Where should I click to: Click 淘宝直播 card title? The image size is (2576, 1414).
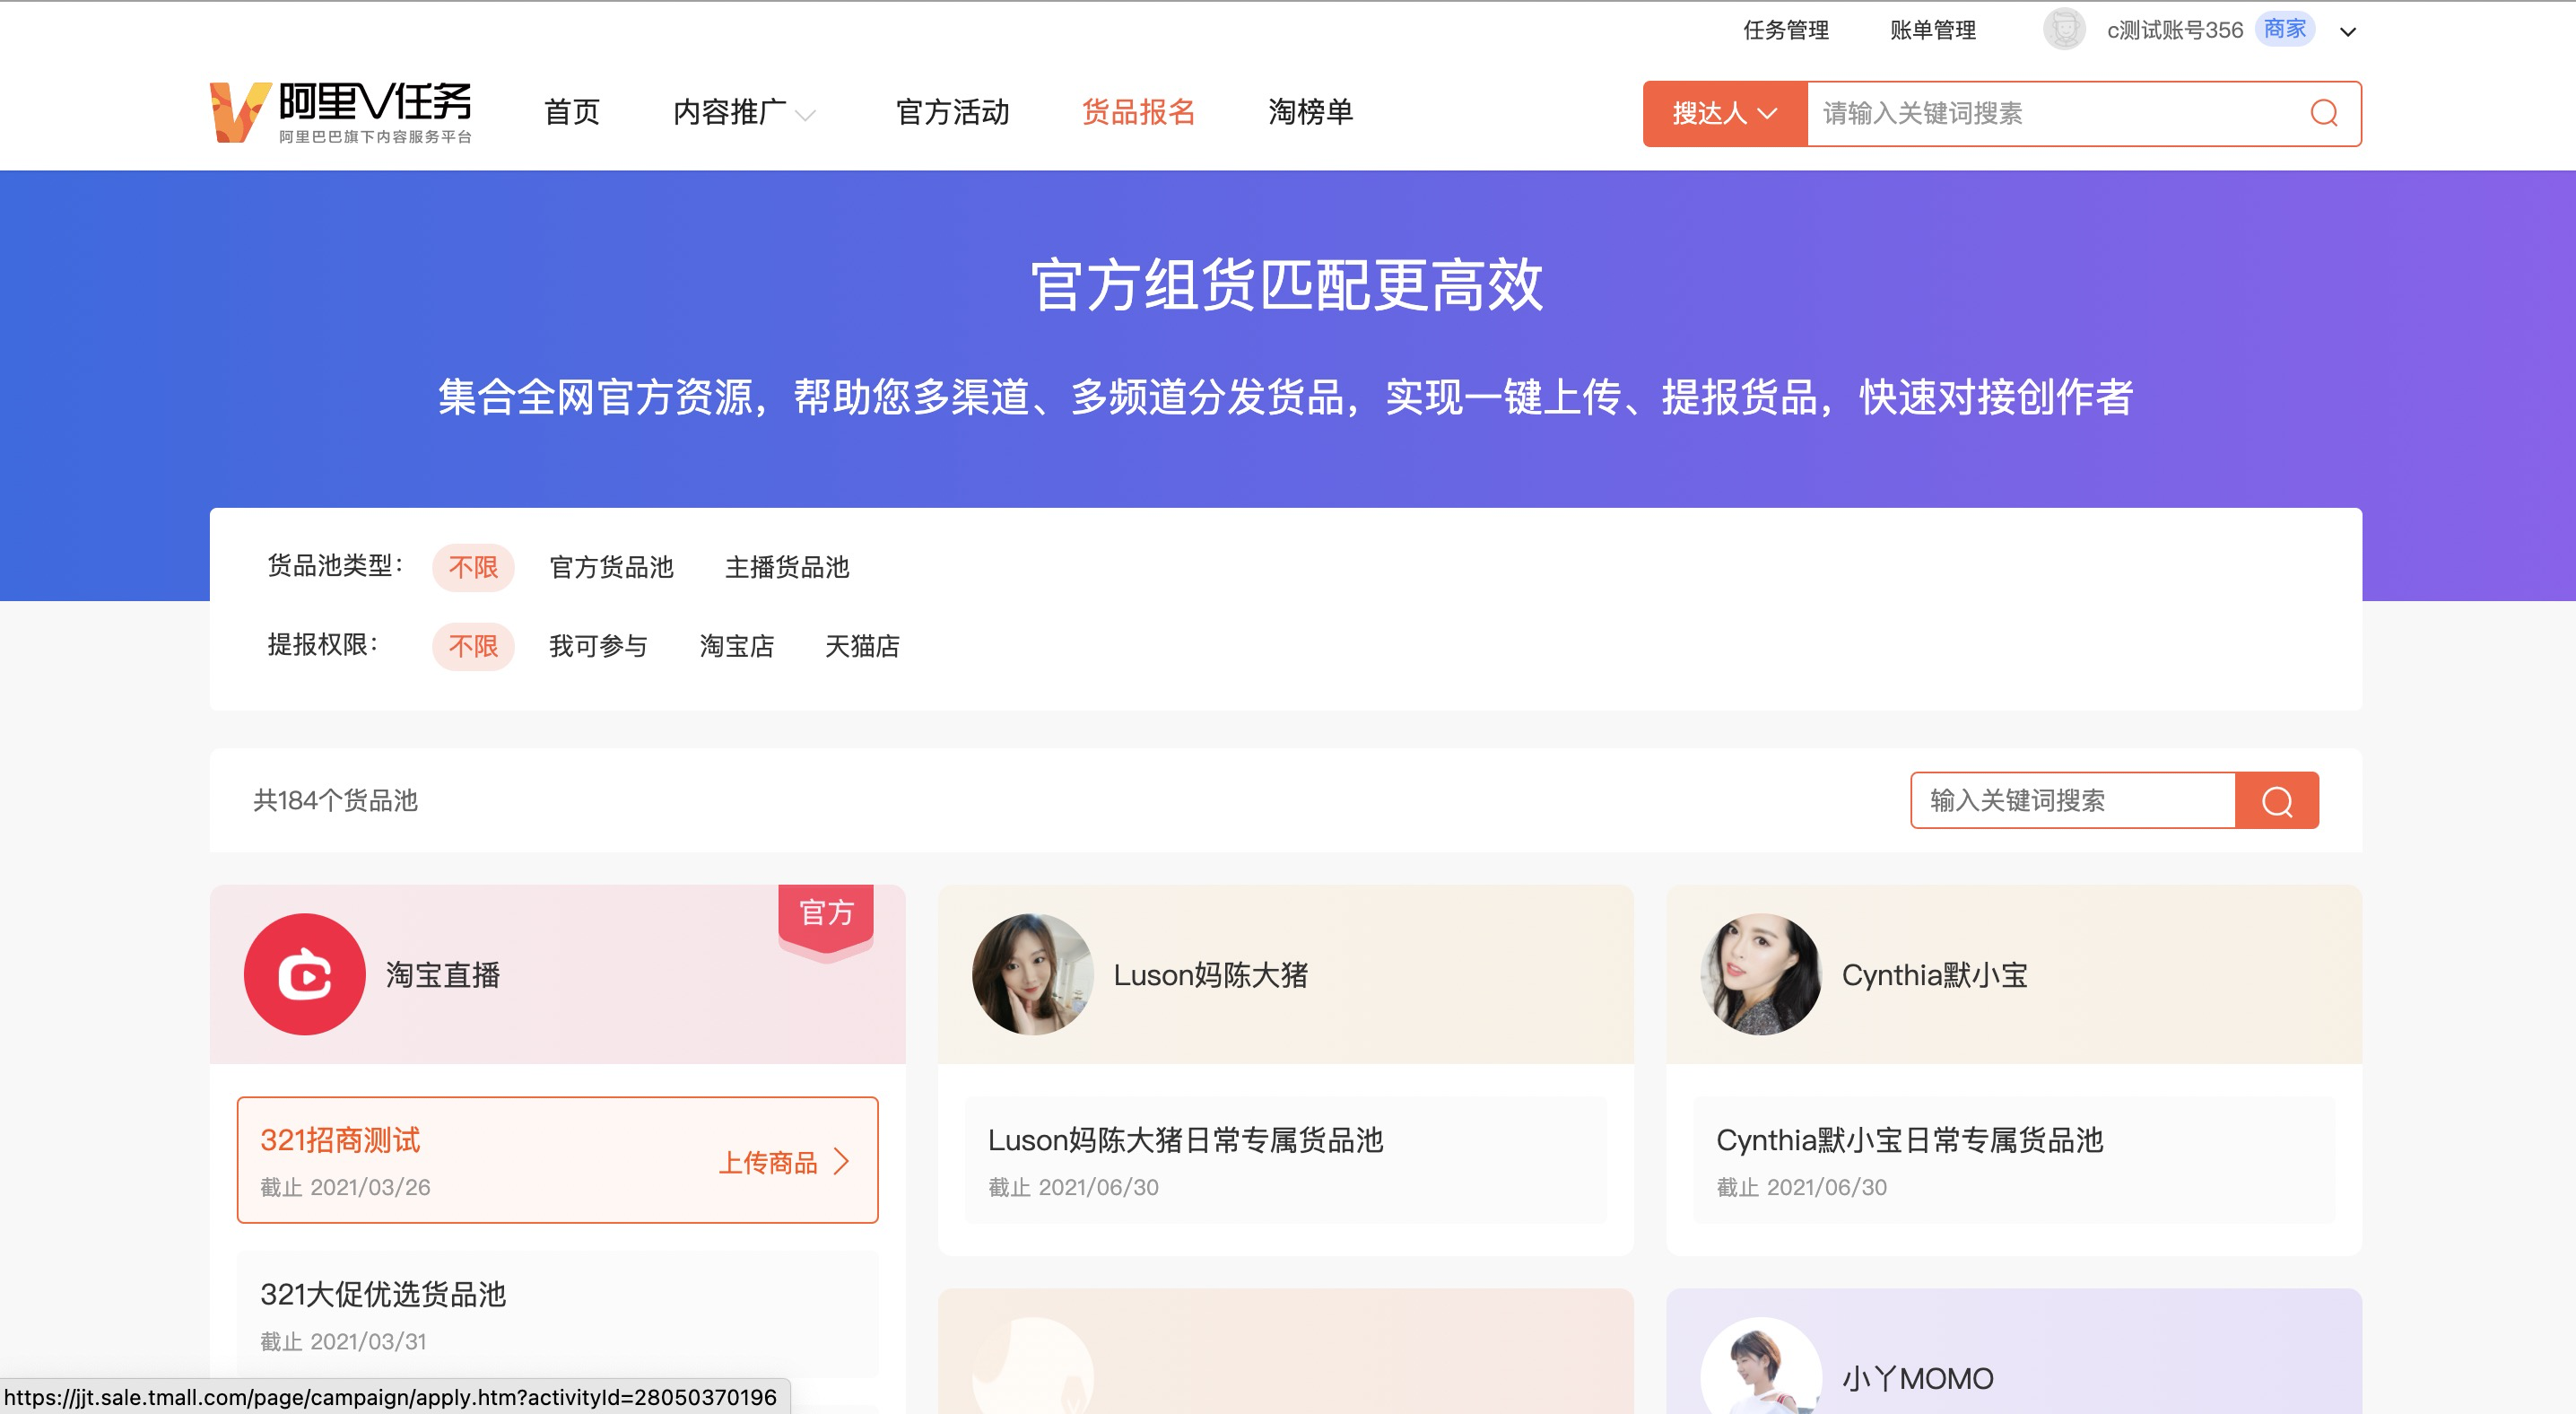coord(443,975)
